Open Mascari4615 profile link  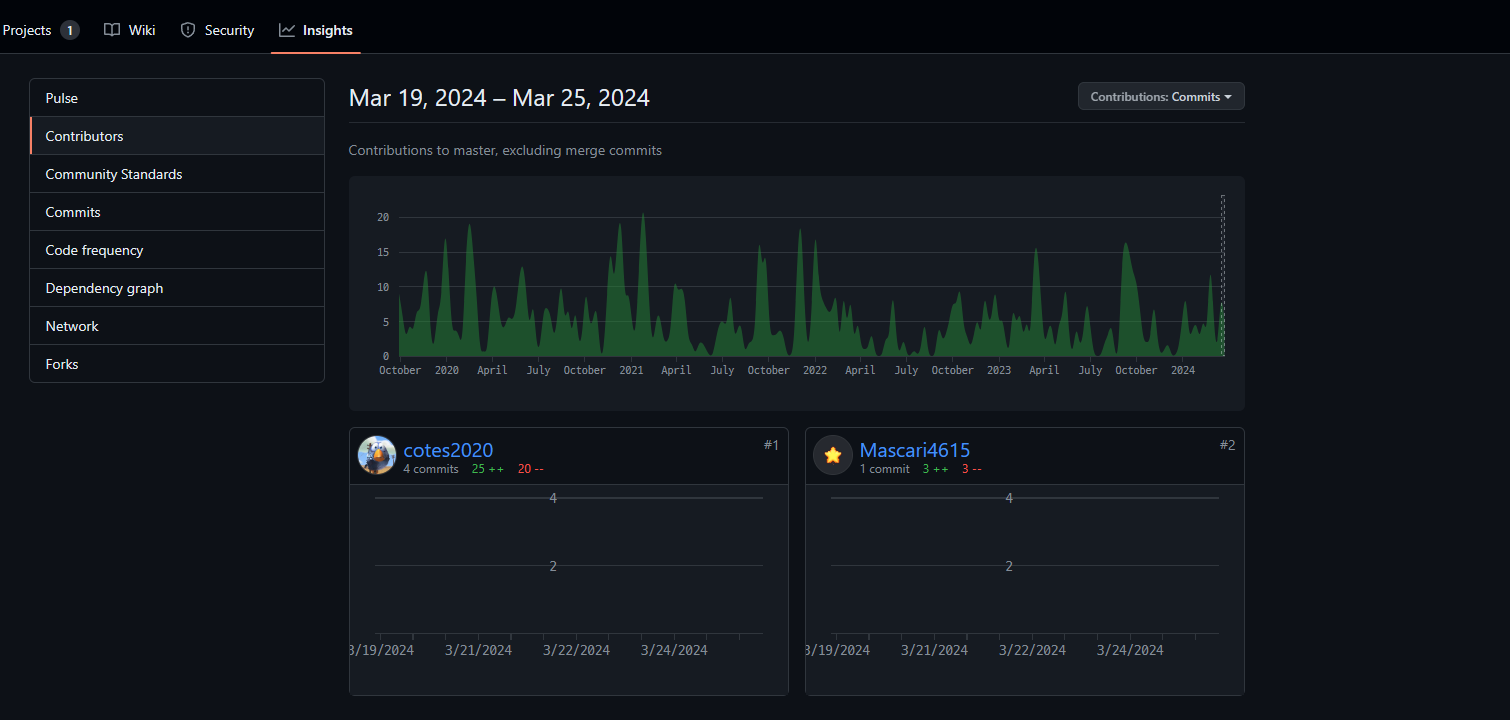(914, 450)
